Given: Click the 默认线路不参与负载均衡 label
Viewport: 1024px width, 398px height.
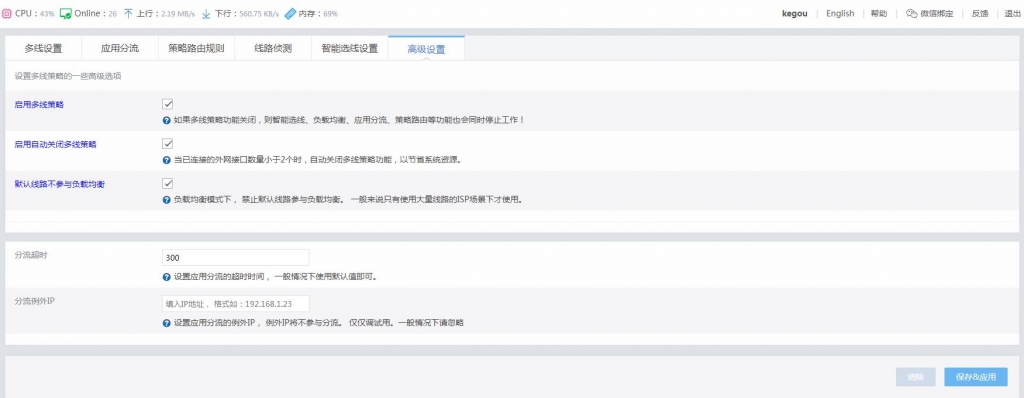Looking at the screenshot, I should pos(59,184).
